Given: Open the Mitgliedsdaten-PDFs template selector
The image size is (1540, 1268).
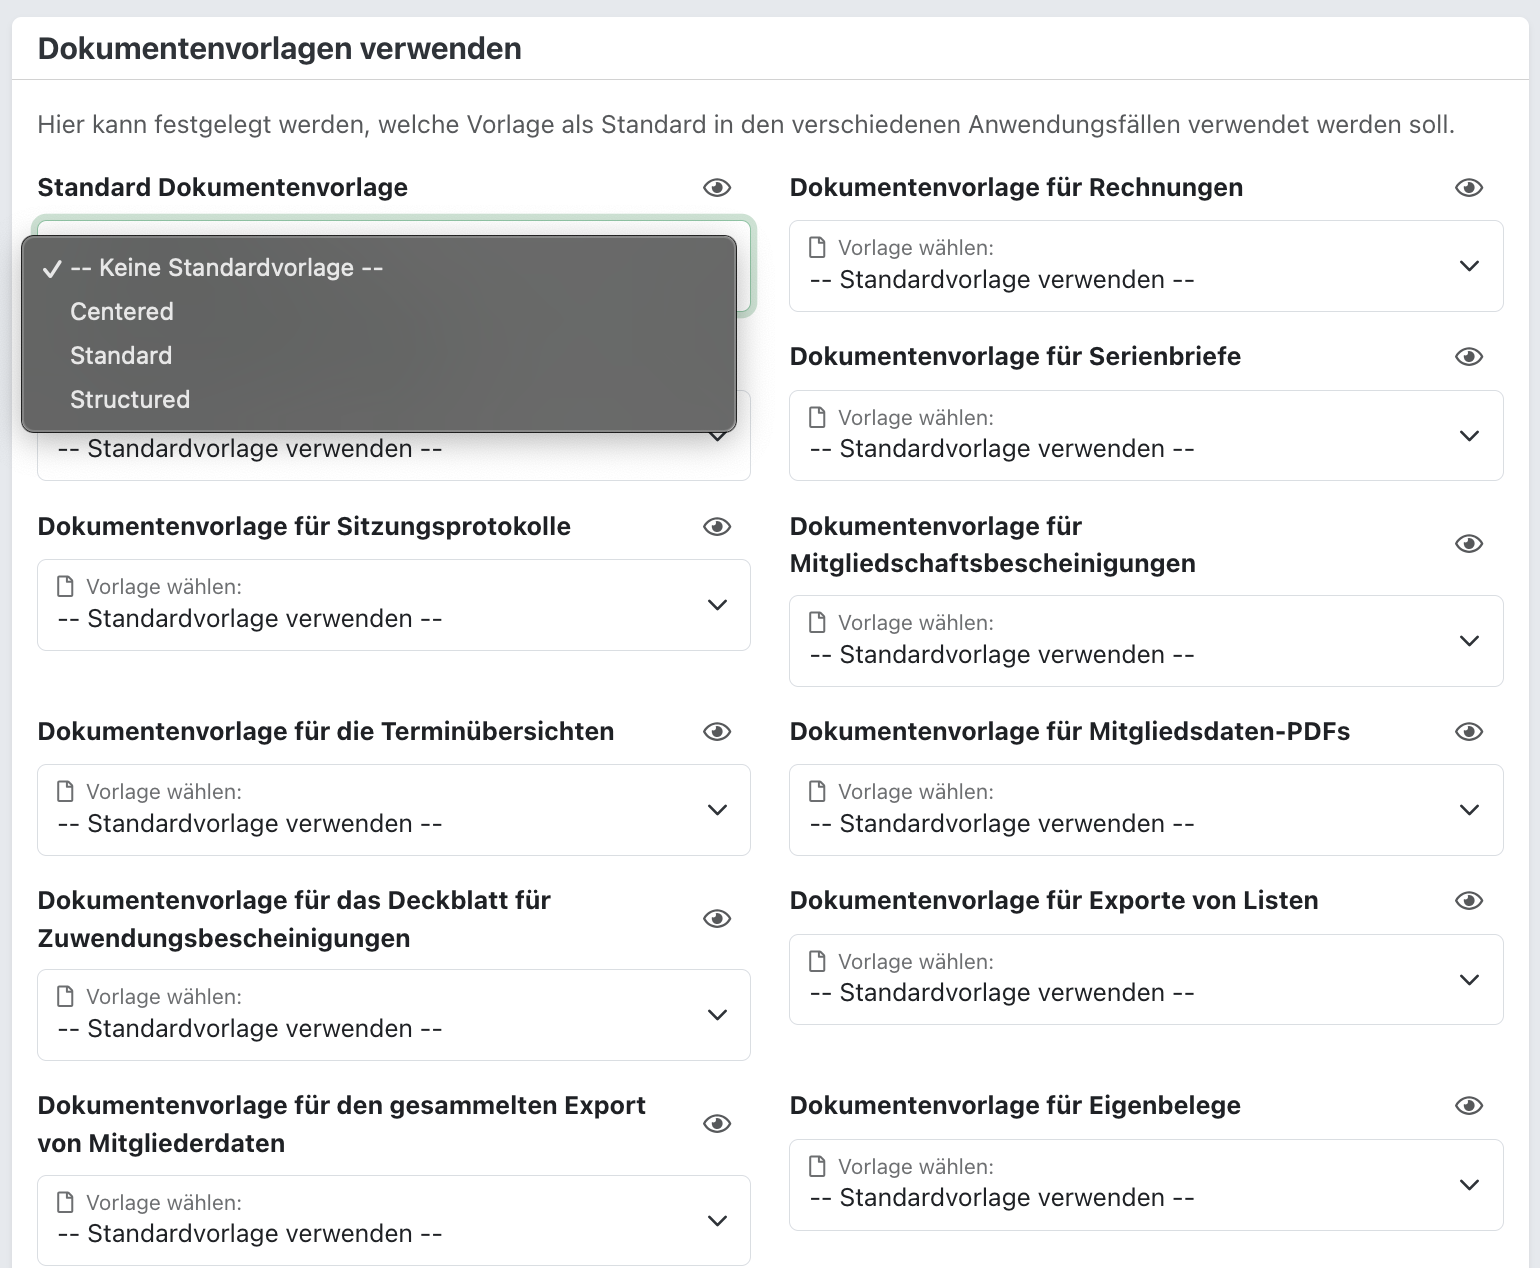Looking at the screenshot, I should click(x=1145, y=810).
